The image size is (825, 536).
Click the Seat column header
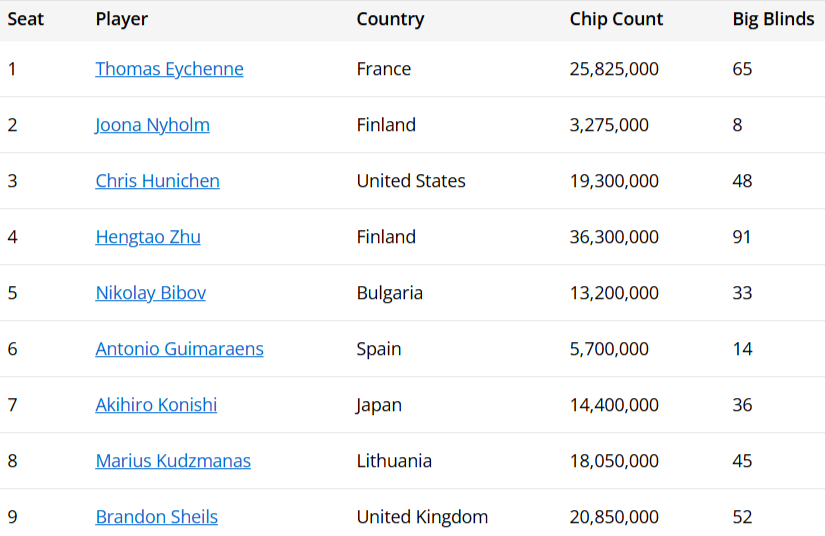coord(26,19)
